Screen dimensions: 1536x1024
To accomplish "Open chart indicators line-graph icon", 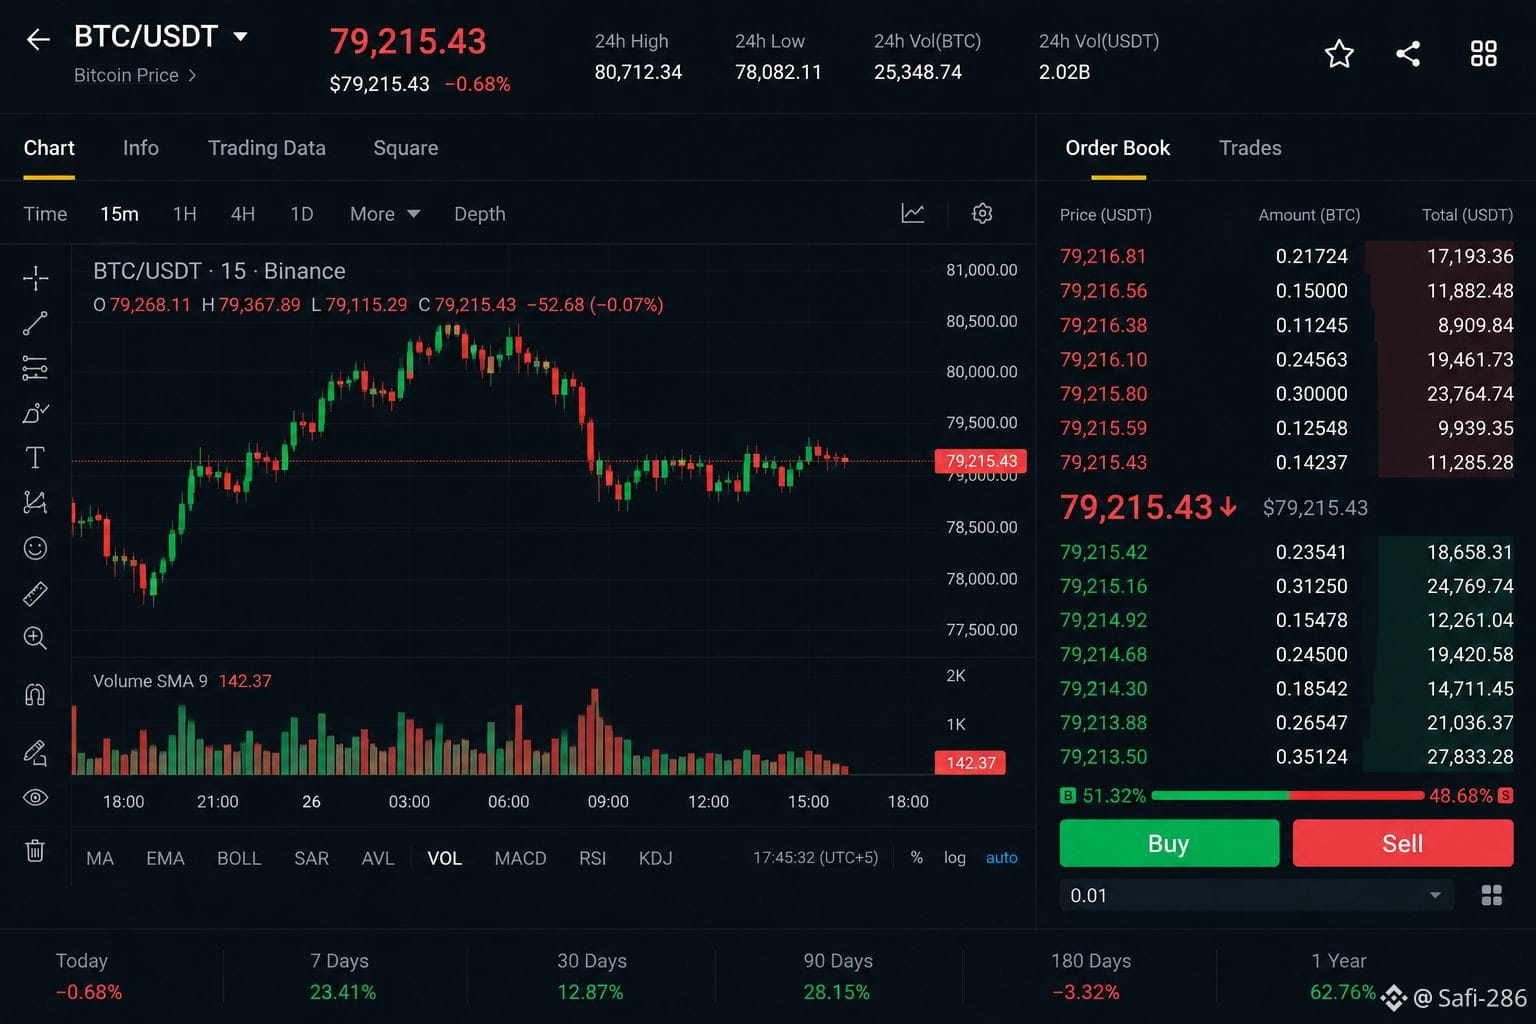I will (913, 213).
